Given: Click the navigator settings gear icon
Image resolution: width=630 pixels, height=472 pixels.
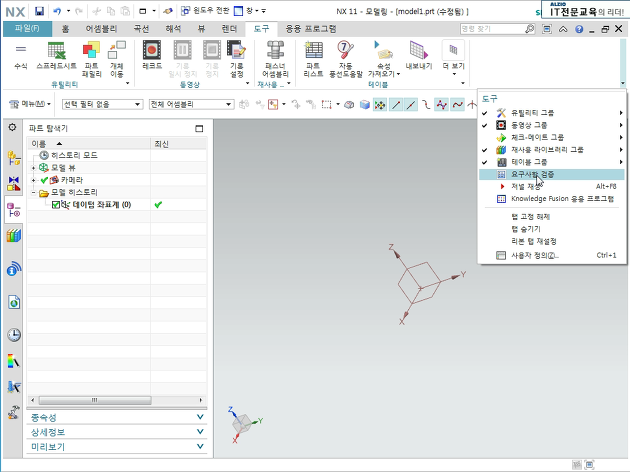Looking at the screenshot, I should pos(12,127).
